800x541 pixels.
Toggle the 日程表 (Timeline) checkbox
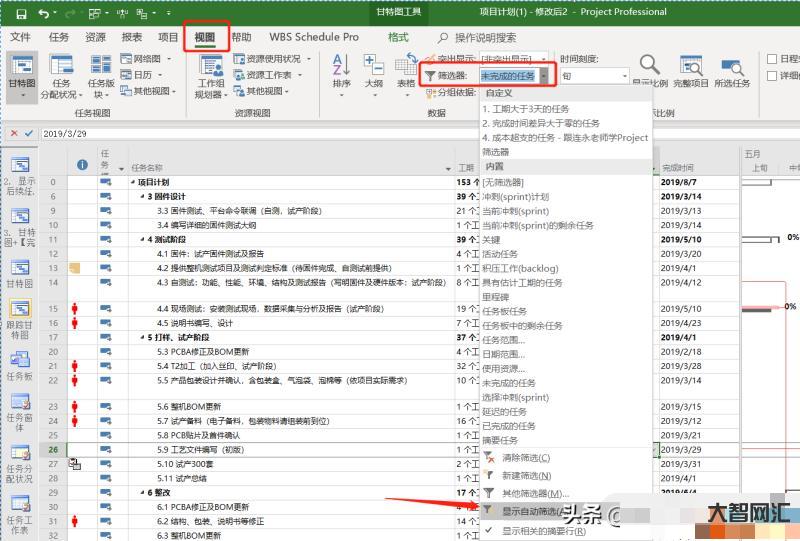pyautogui.click(x=771, y=59)
